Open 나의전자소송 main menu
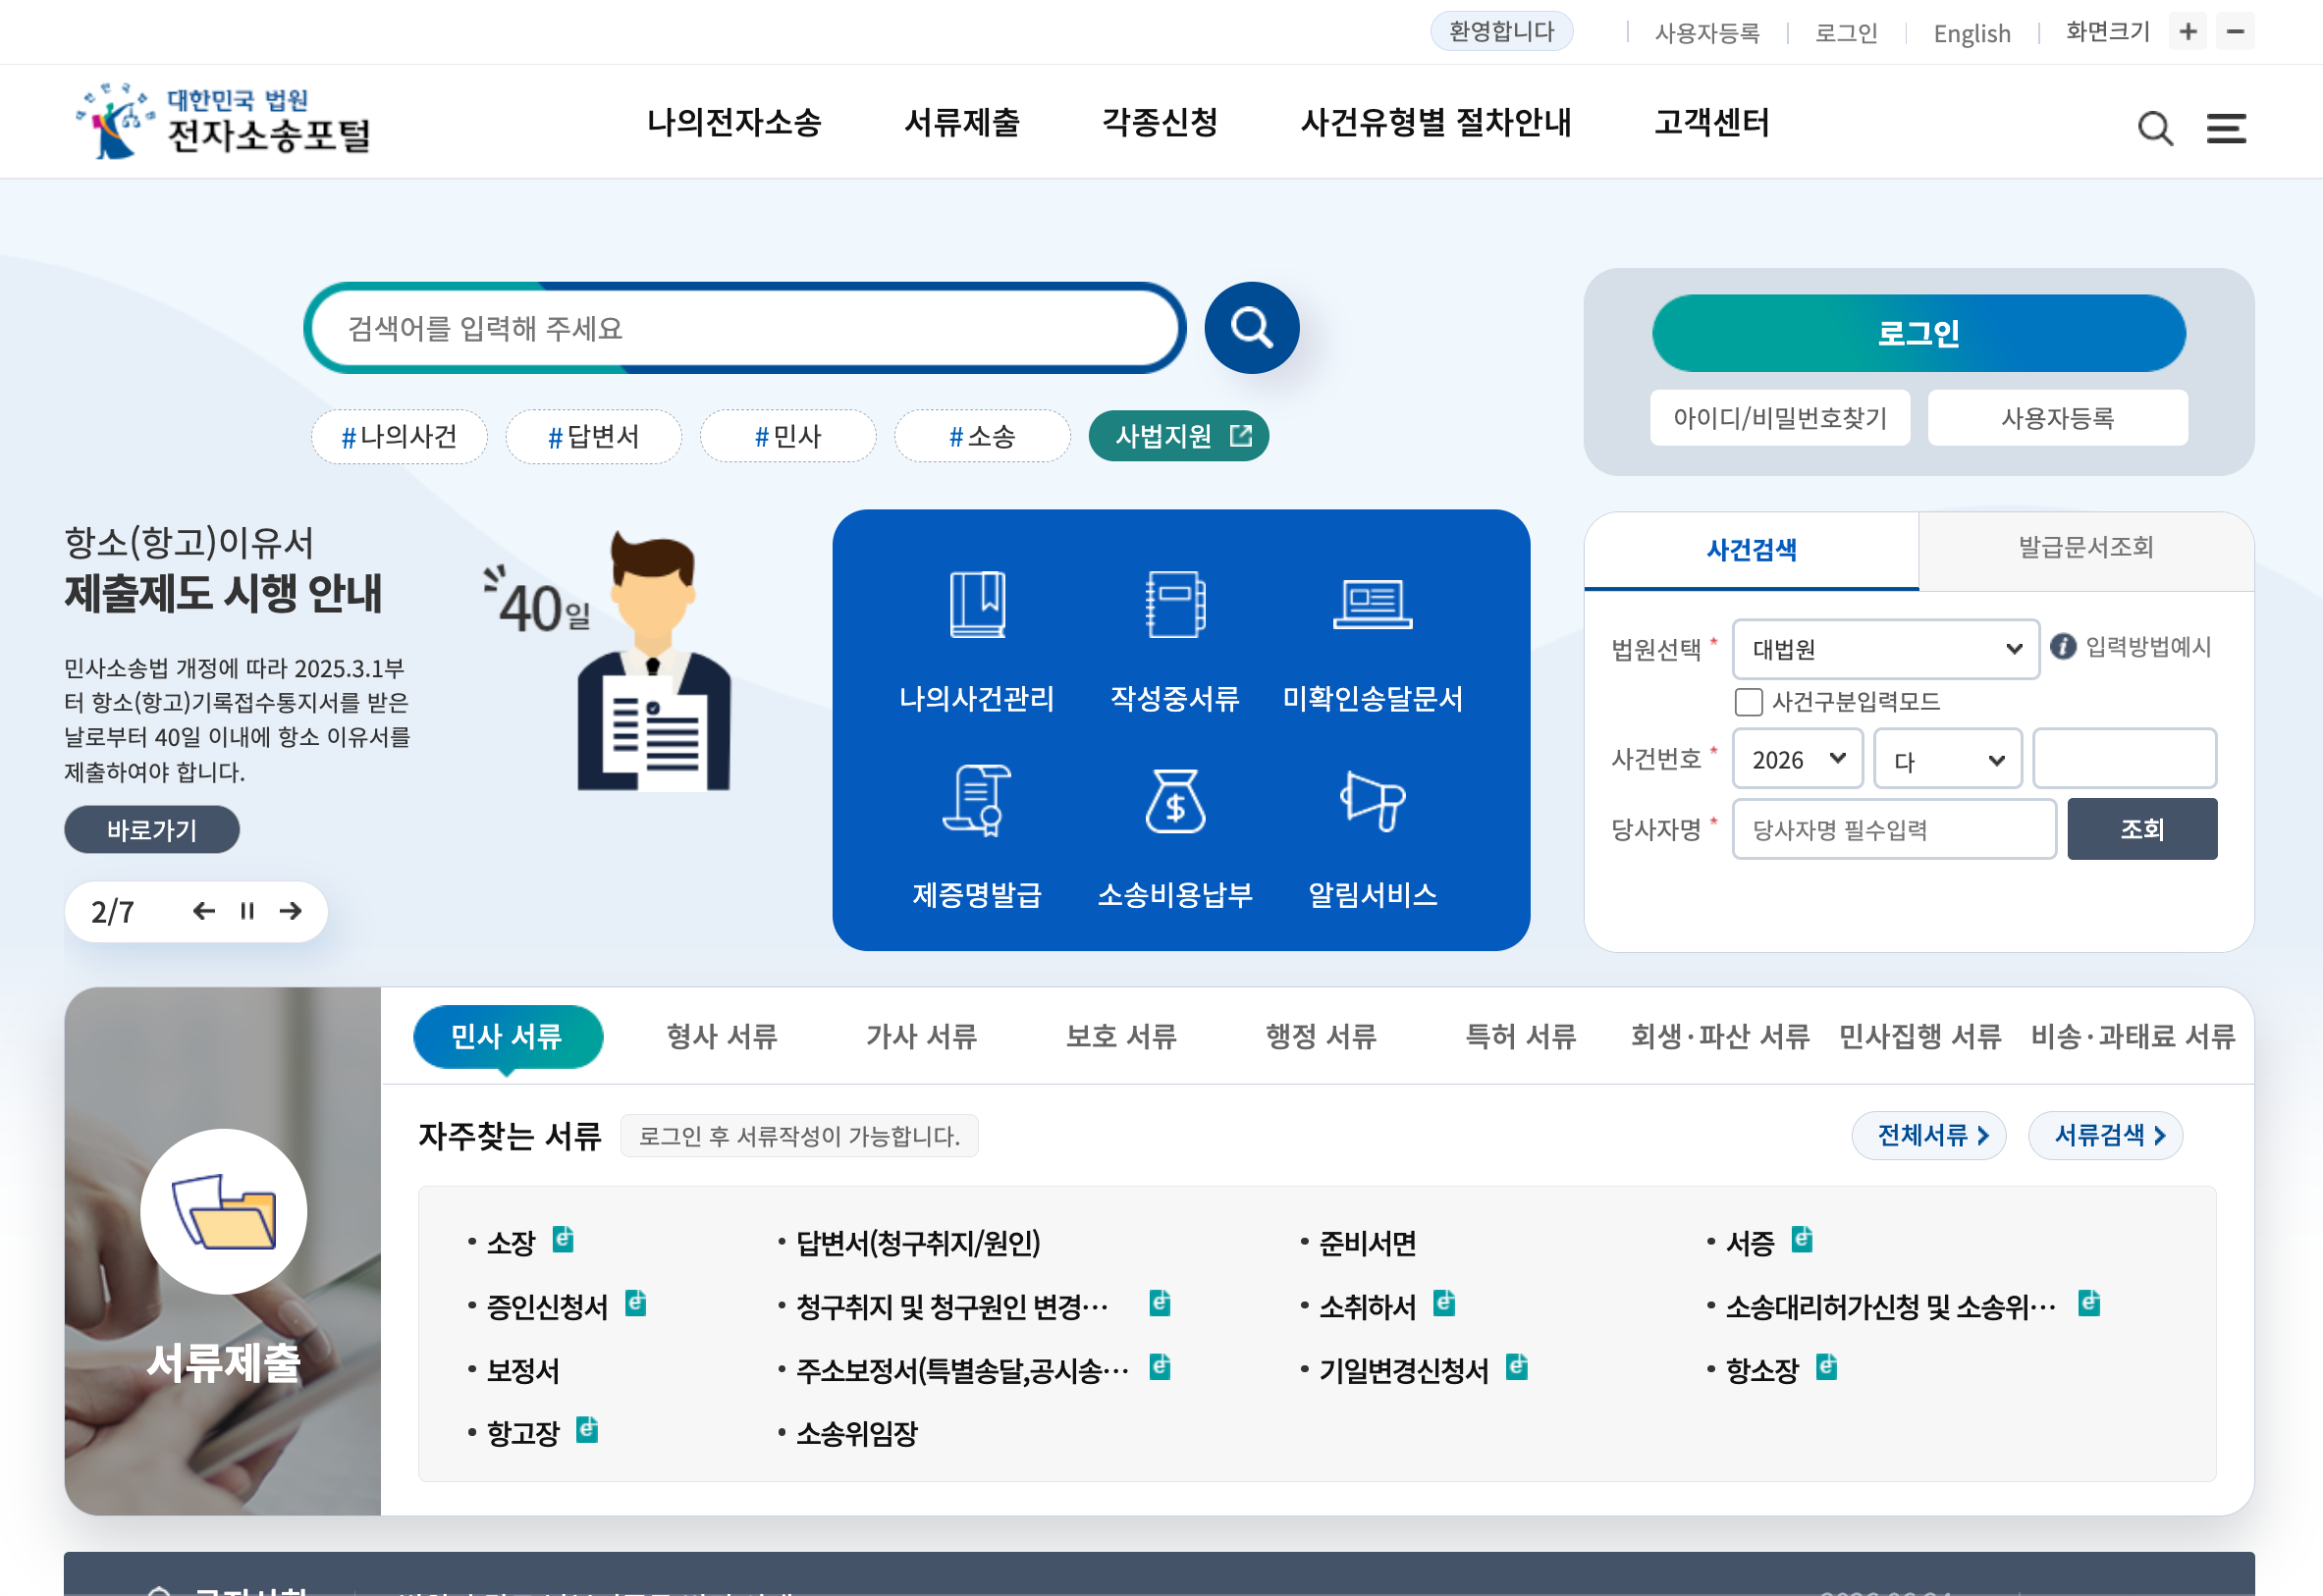Viewport: 2323px width, 1596px height. (x=734, y=122)
